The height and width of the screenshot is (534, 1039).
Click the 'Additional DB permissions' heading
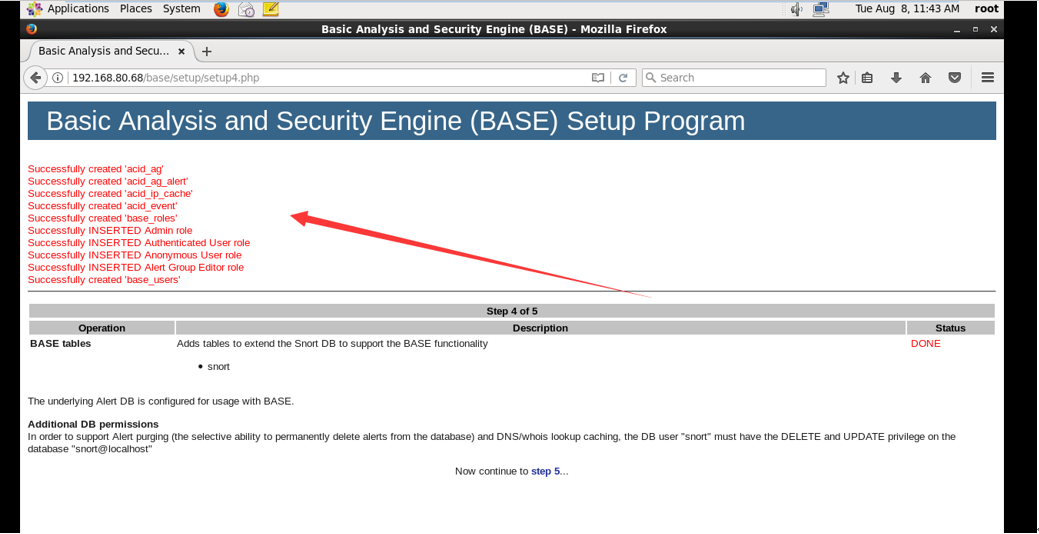click(x=93, y=424)
